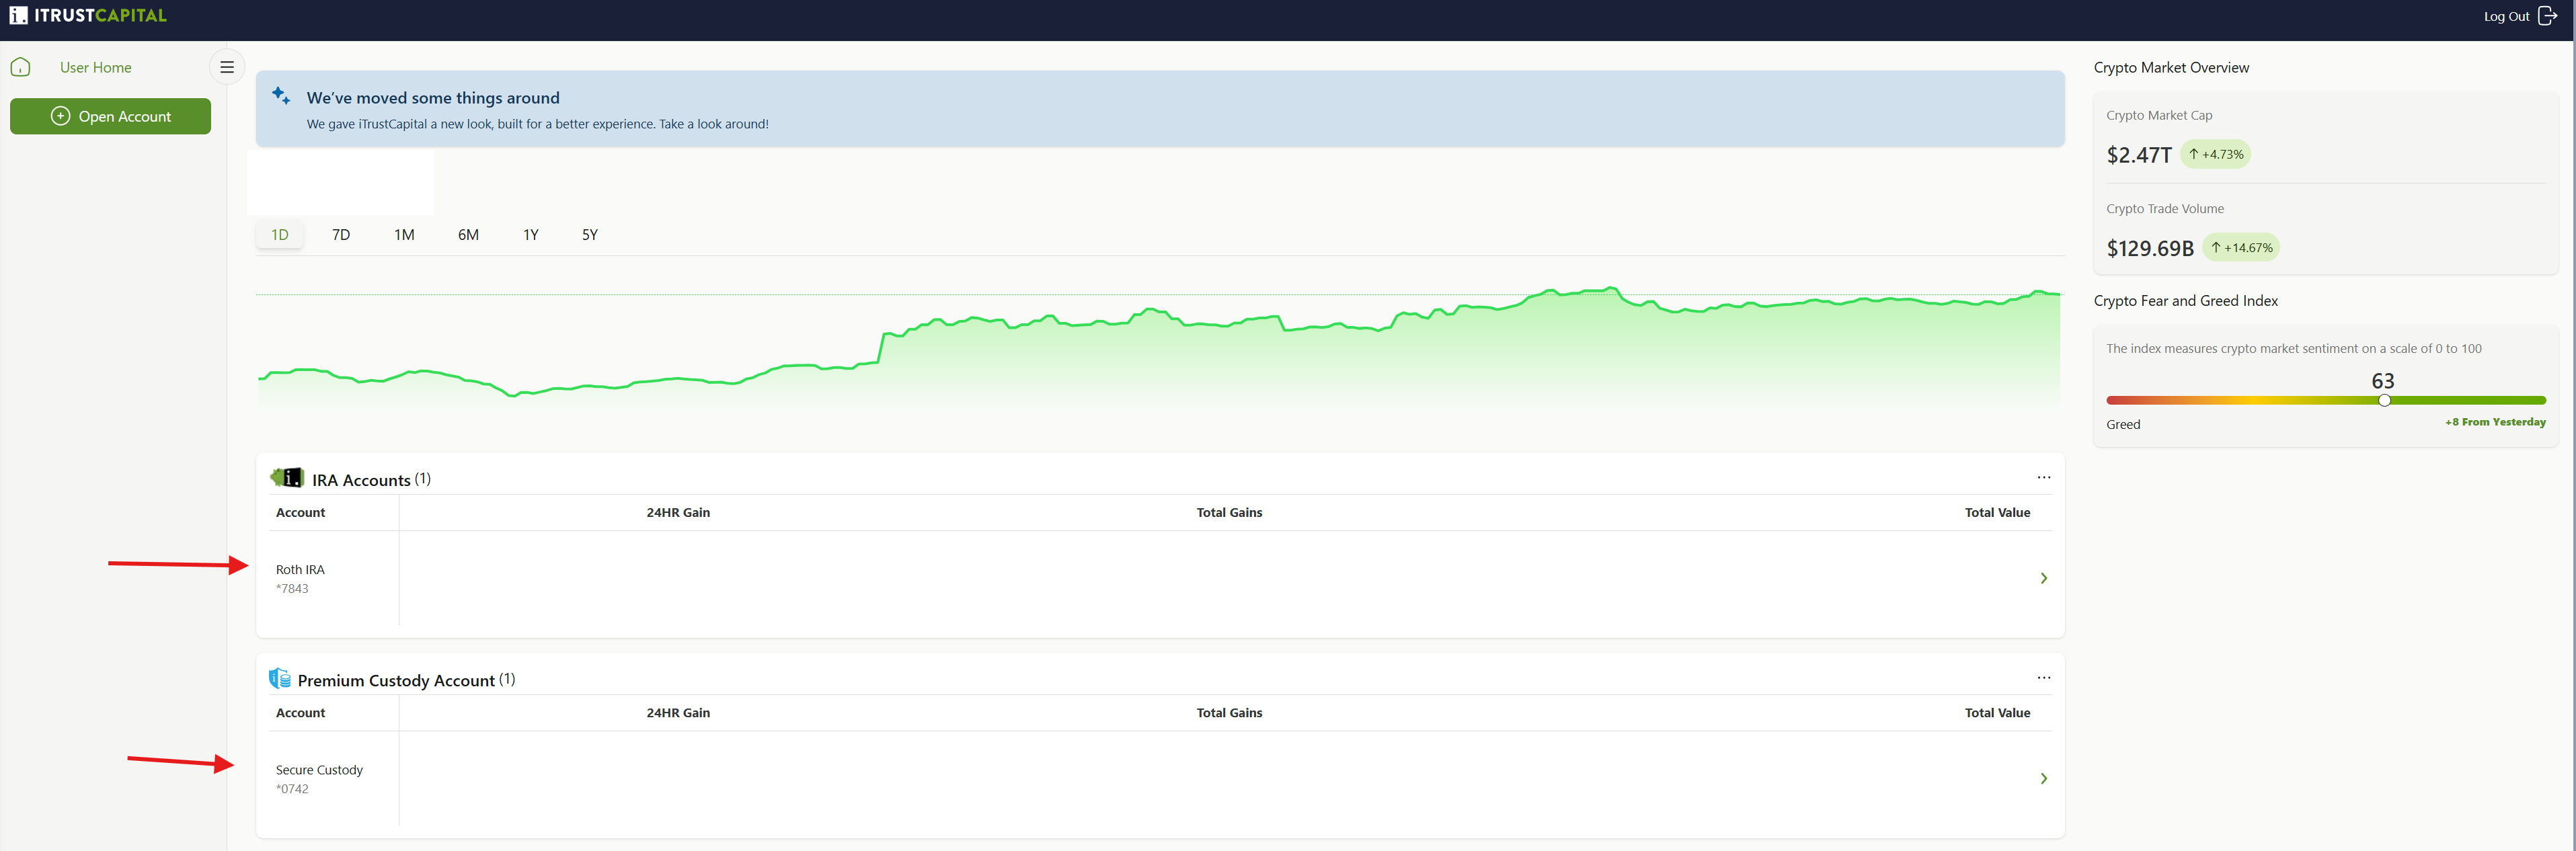Image resolution: width=2576 pixels, height=851 pixels.
Task: Switch chart to 1M range
Action: (x=404, y=235)
